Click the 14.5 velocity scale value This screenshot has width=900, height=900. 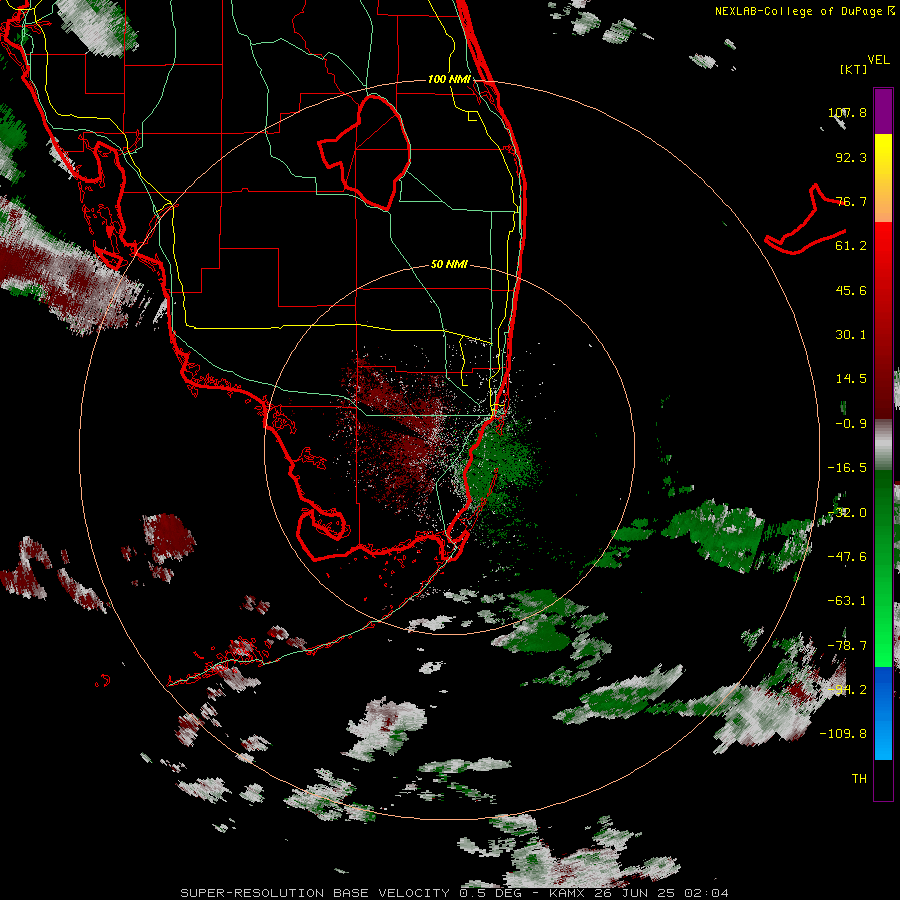pyautogui.click(x=851, y=379)
